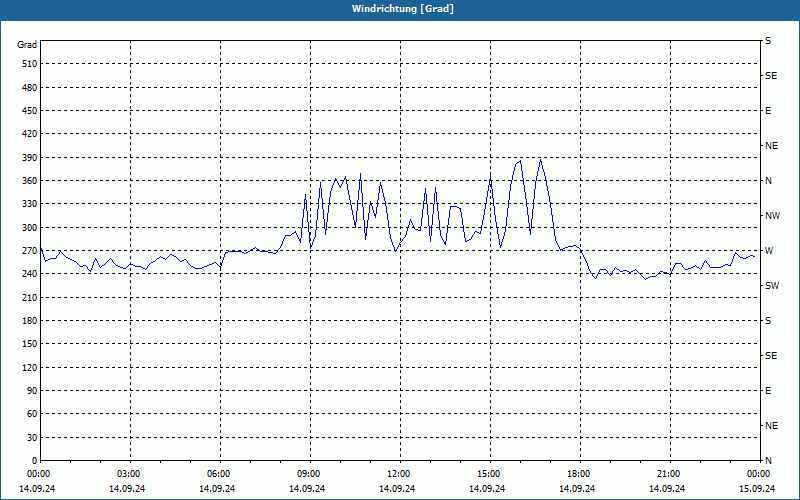This screenshot has height=500, width=800.
Task: Click the "14.09.24" date under 12:00
Action: (x=397, y=488)
